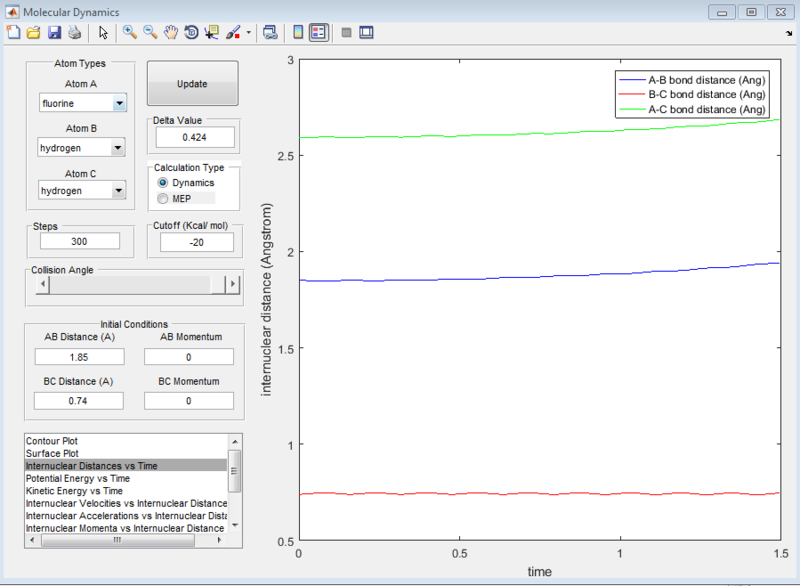Save the figure with the floppy disk icon
The height and width of the screenshot is (586, 800).
(x=54, y=32)
